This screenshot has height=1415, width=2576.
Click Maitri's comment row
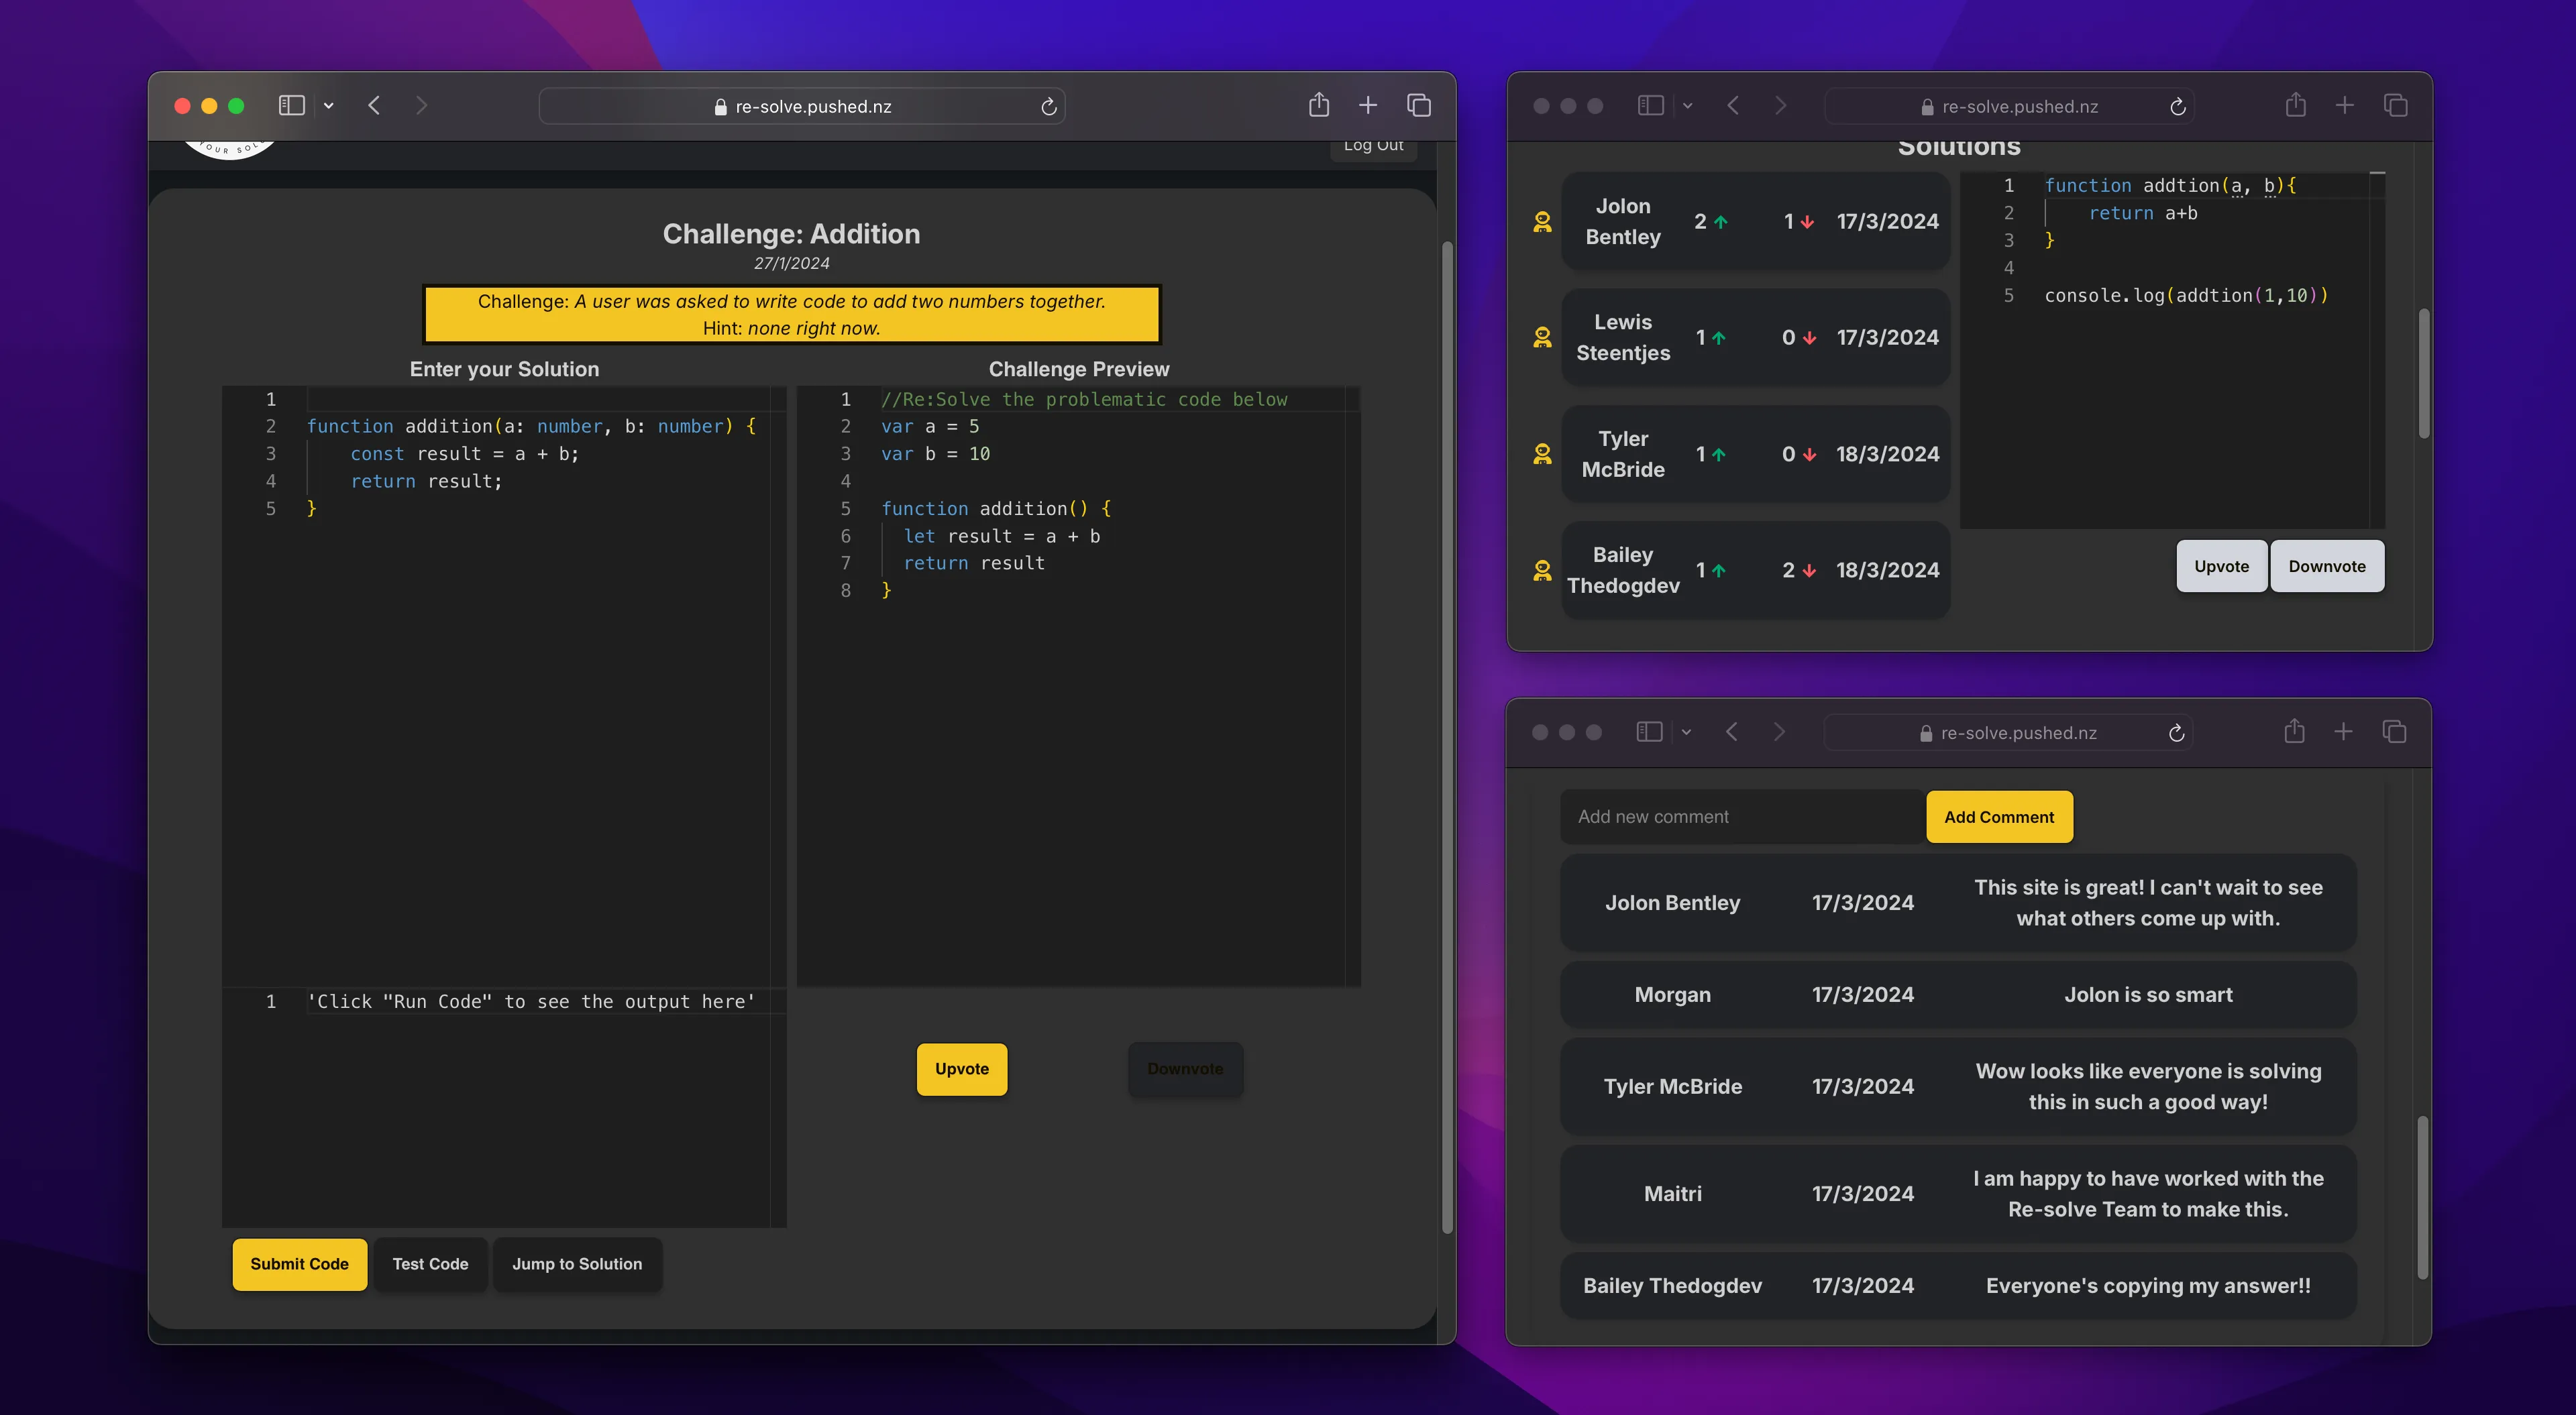1958,1194
